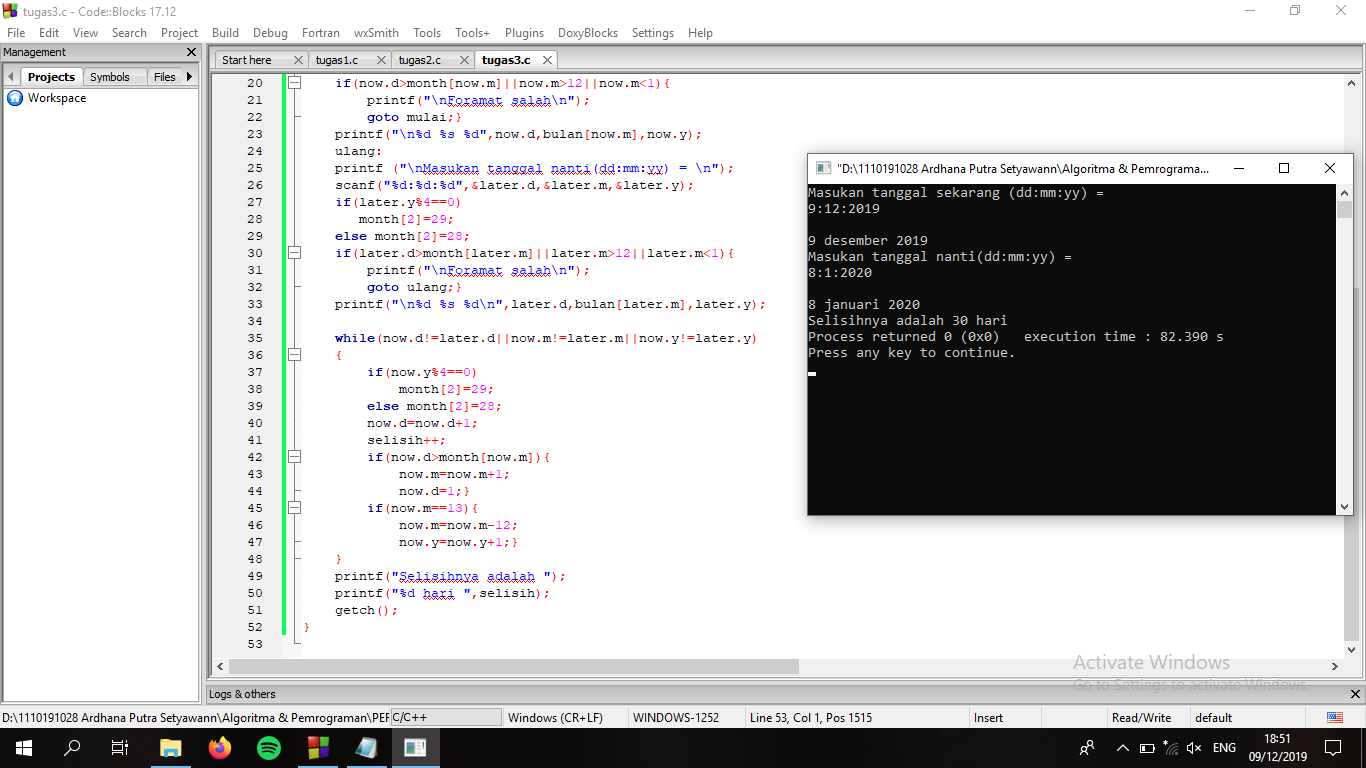Open Task View from the taskbar

click(x=120, y=747)
